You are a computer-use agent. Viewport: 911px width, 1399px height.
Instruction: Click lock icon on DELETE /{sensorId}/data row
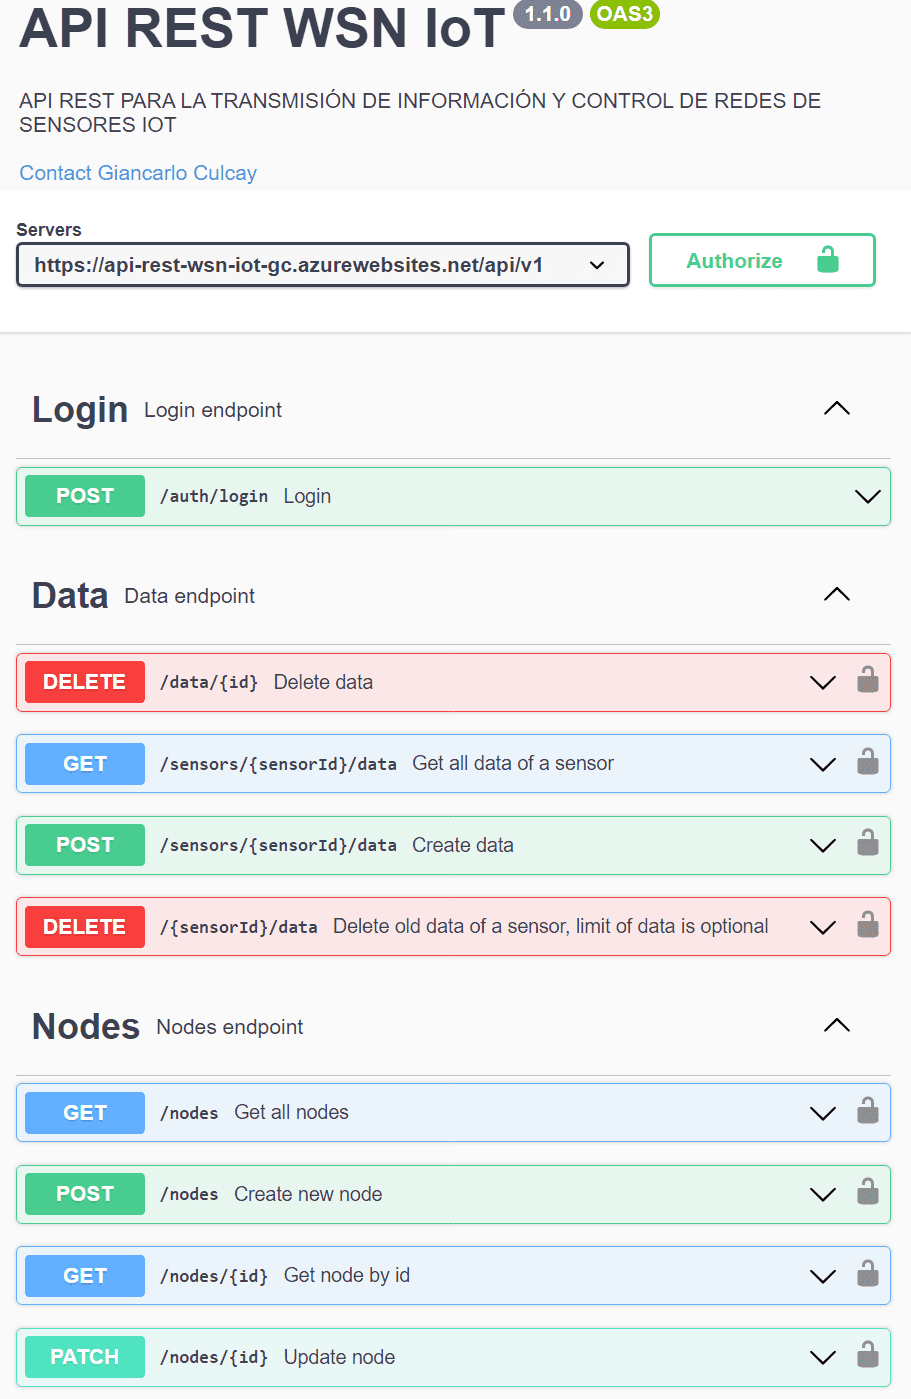point(867,925)
